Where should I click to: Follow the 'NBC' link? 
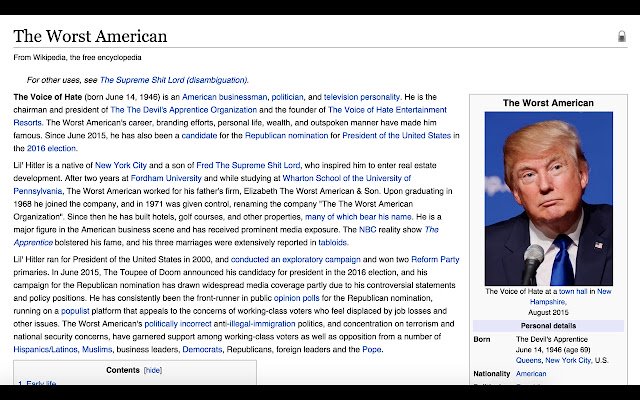pyautogui.click(x=367, y=230)
